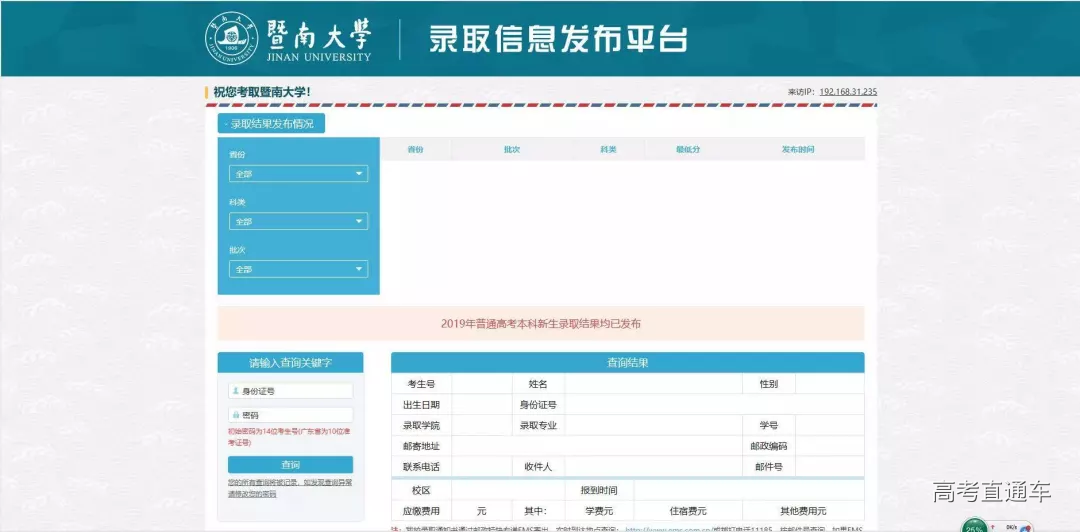Viewport: 1080px width, 532px height.
Task: Click the source IP address link
Action: tap(847, 92)
